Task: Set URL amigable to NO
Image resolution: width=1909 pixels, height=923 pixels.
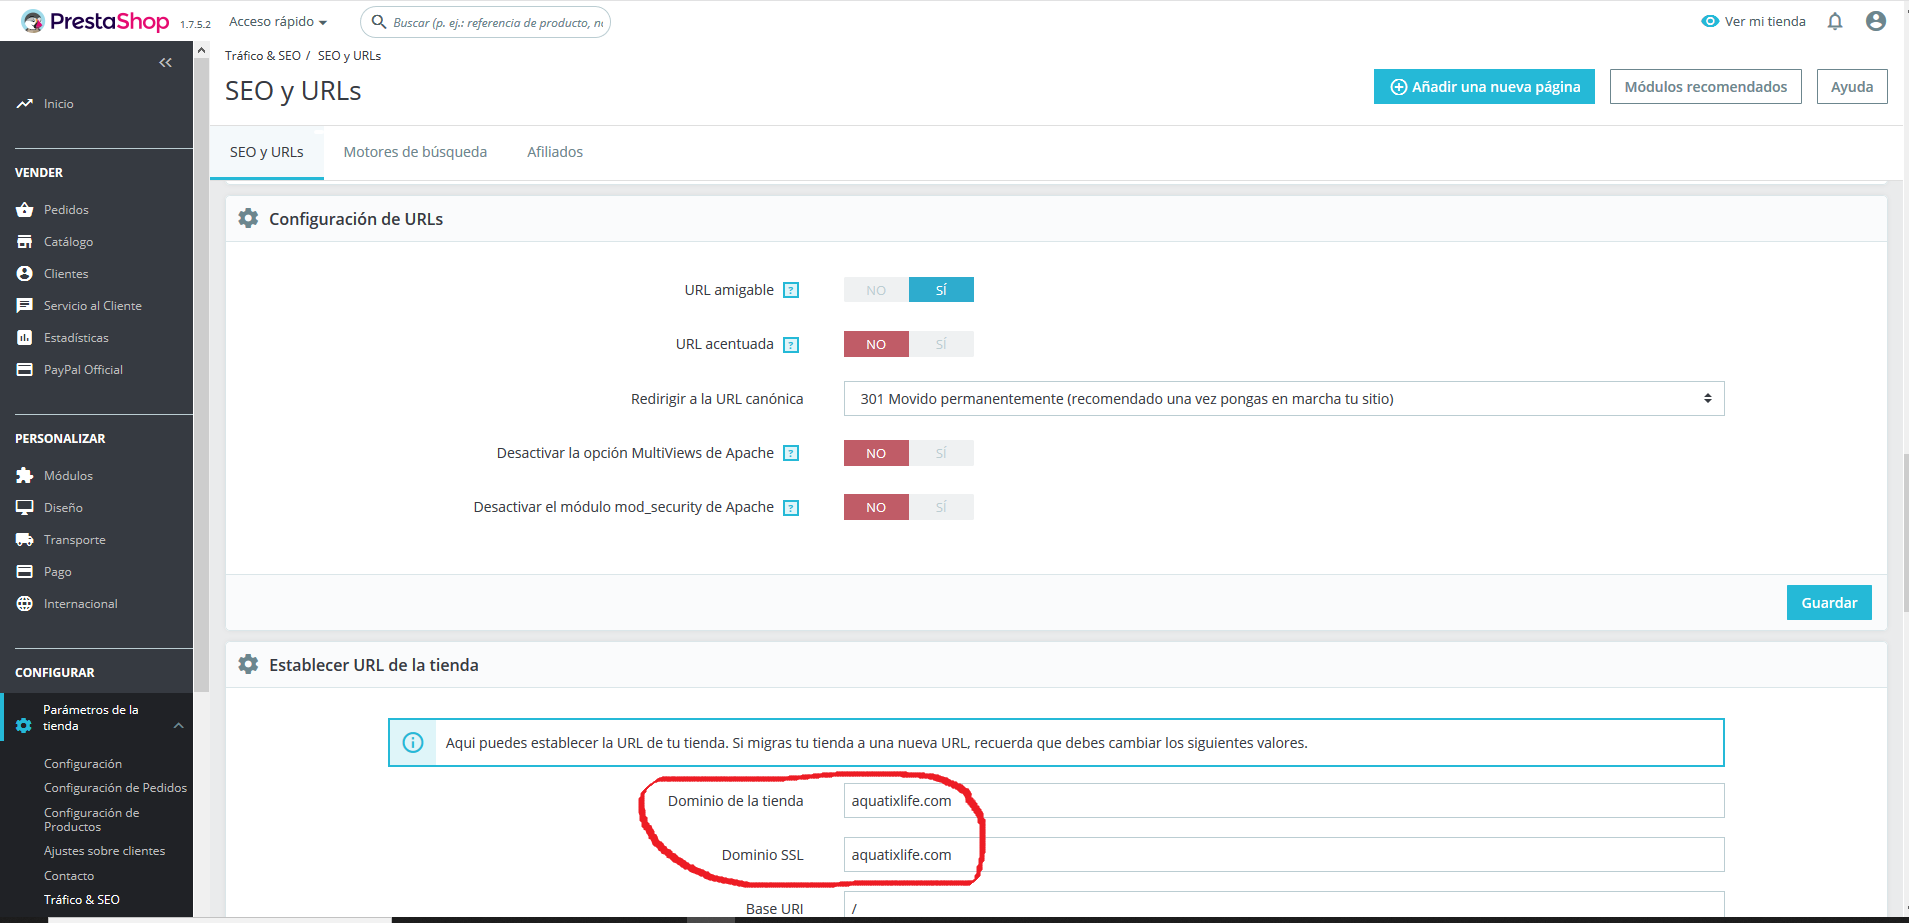Action: click(x=876, y=290)
